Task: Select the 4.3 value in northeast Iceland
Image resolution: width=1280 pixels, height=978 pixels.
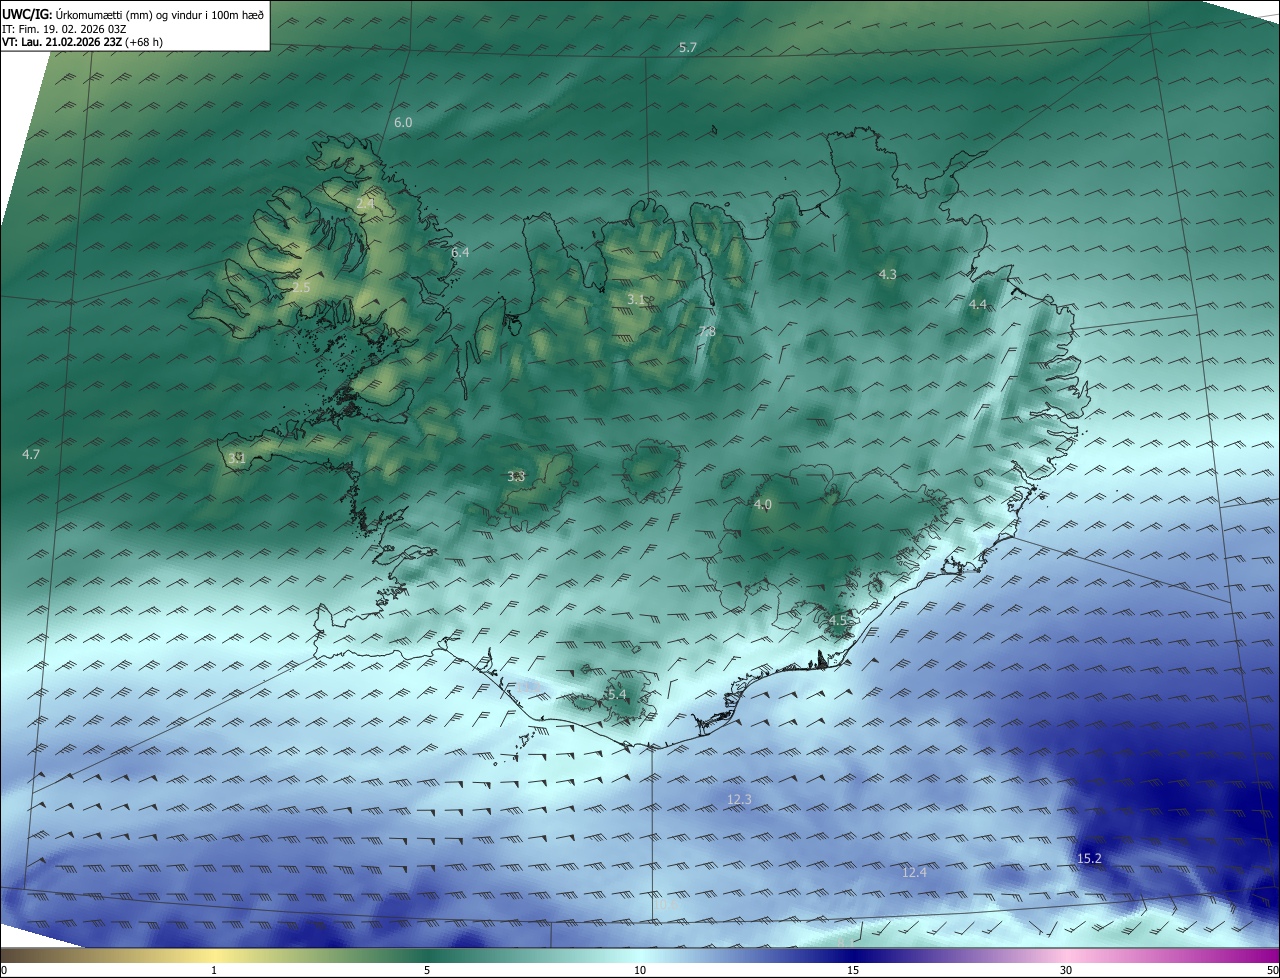Action: pyautogui.click(x=887, y=274)
